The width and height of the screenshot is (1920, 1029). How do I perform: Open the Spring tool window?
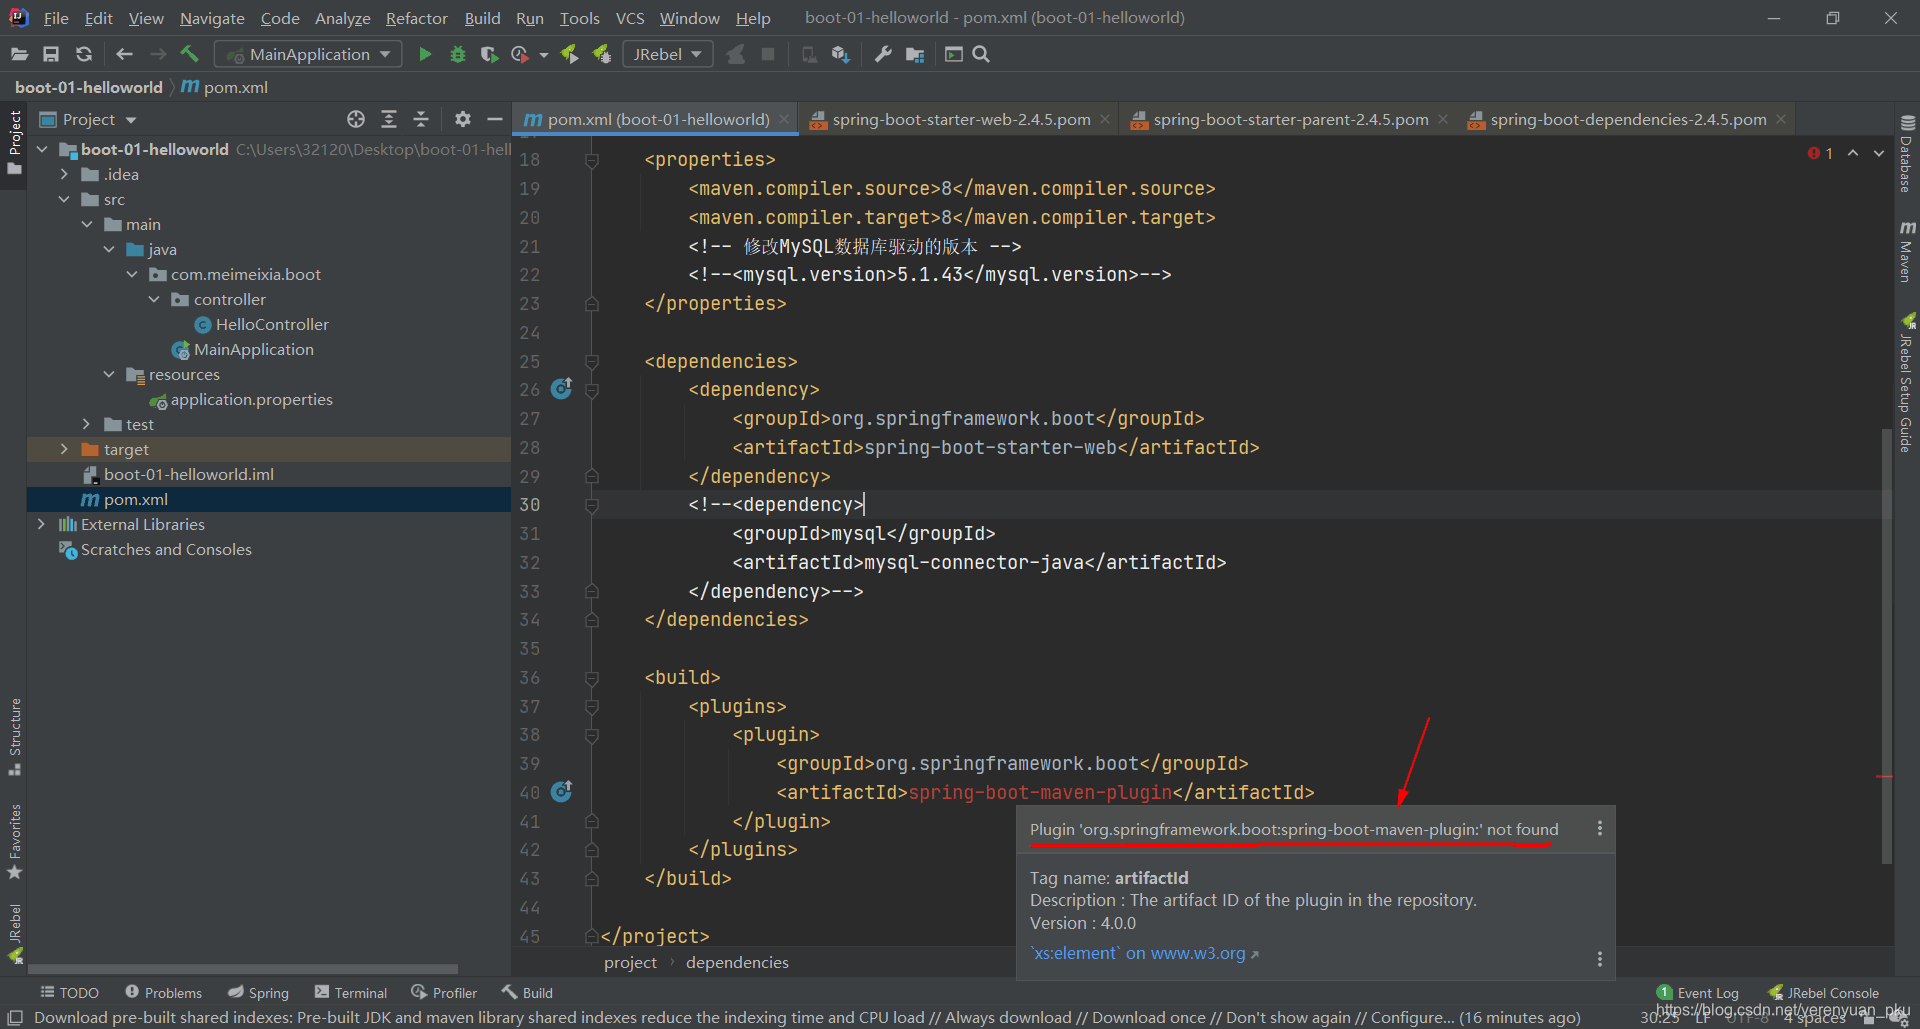(x=258, y=992)
